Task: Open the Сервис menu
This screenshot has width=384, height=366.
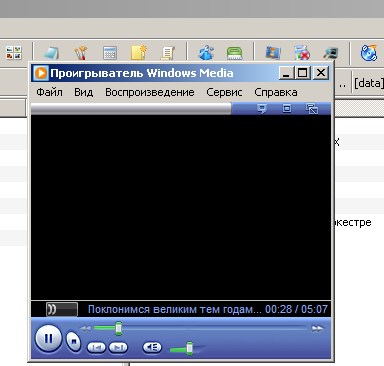Action: [224, 92]
